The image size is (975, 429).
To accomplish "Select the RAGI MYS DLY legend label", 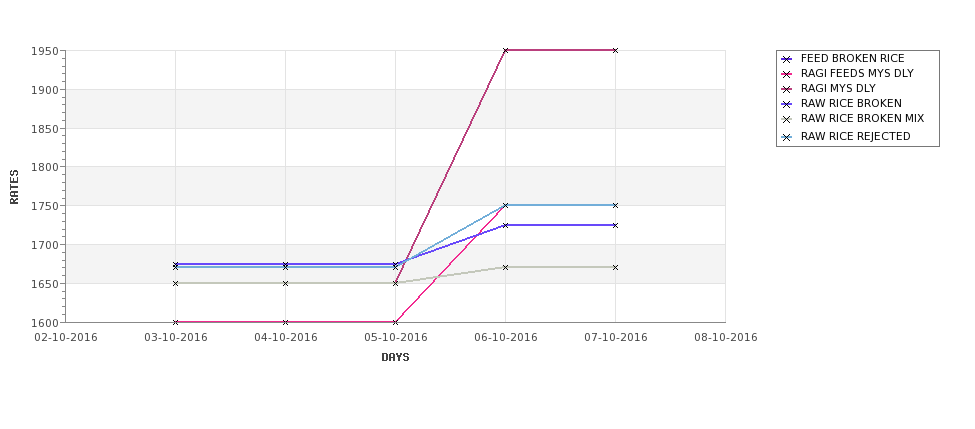I will 838,88.
